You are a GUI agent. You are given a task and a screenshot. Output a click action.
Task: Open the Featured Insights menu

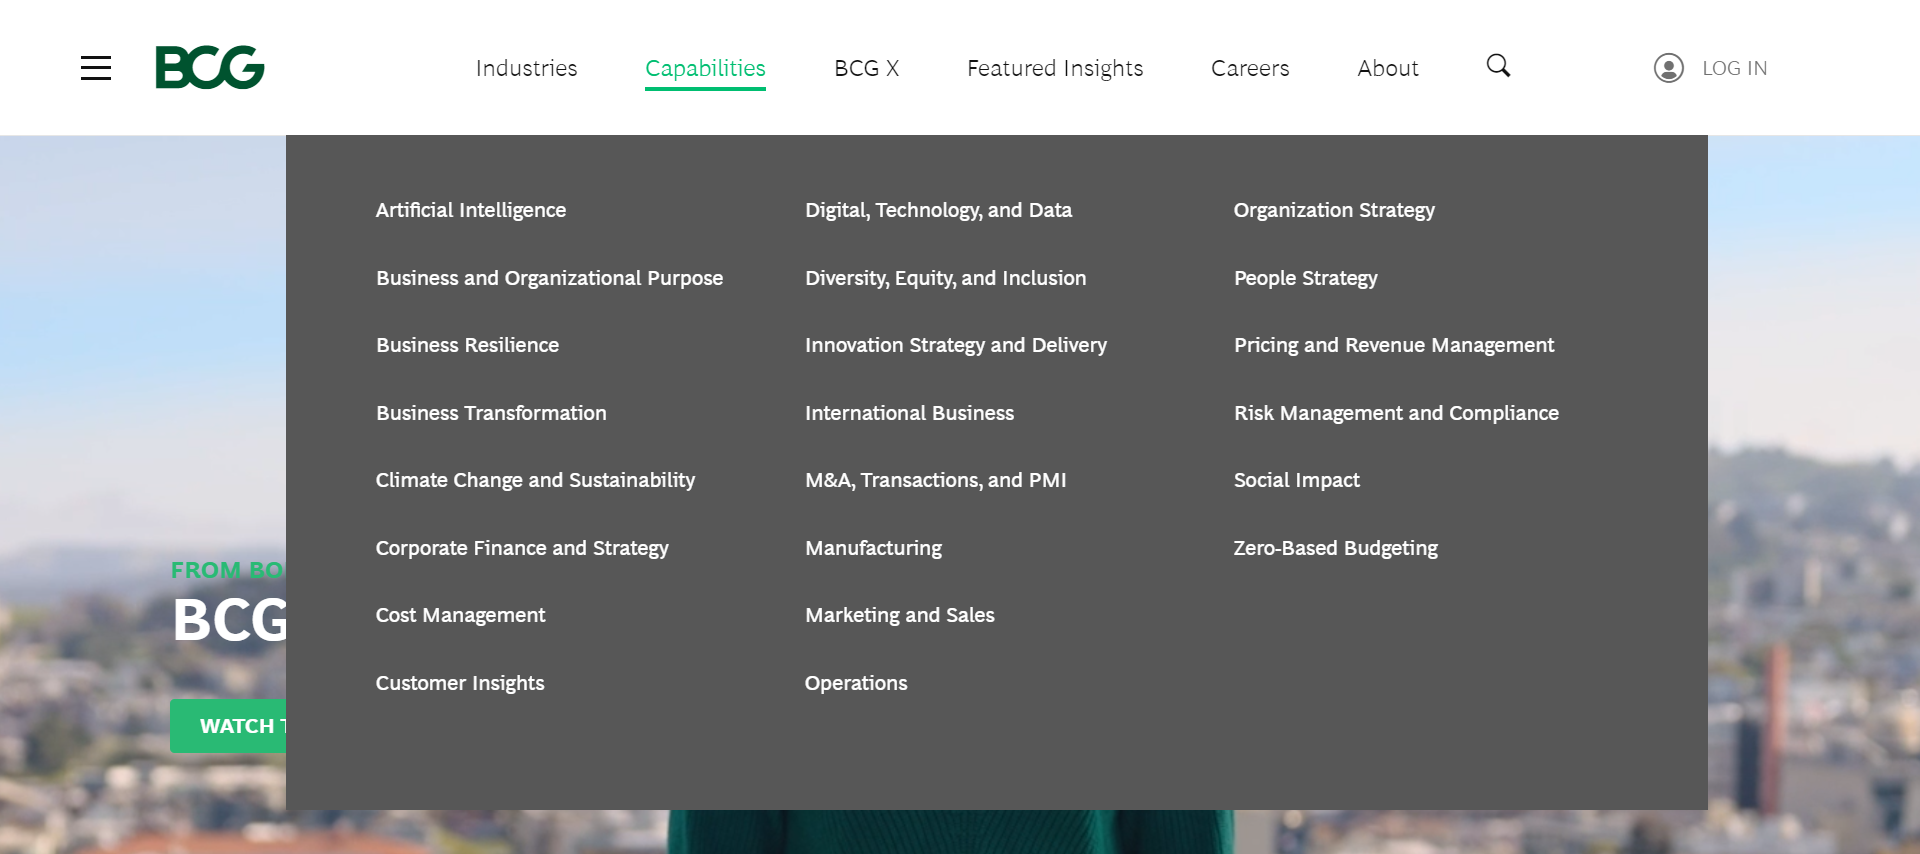coord(1055,68)
